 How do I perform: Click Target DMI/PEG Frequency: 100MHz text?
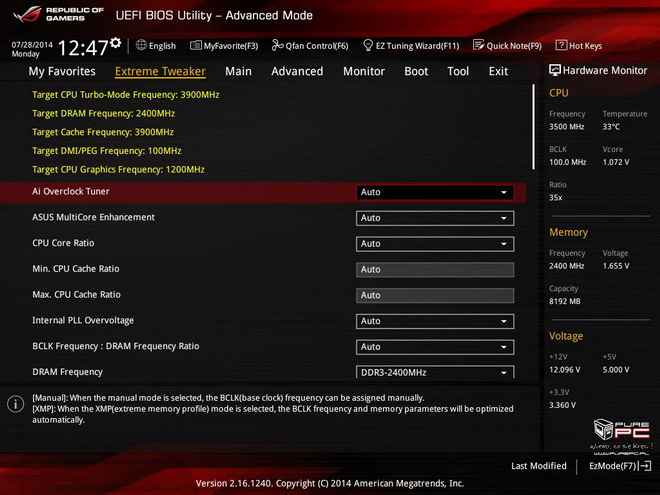coord(106,151)
